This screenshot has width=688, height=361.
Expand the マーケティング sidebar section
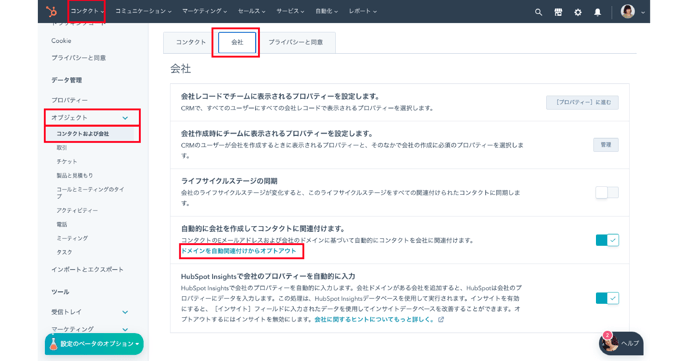(x=125, y=329)
